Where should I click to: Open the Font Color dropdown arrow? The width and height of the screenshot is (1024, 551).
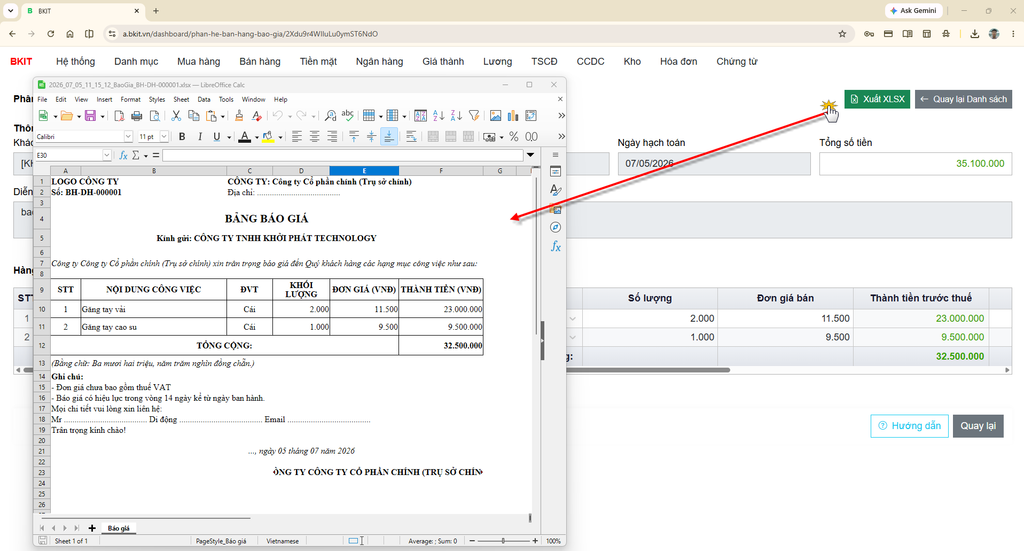pos(257,137)
